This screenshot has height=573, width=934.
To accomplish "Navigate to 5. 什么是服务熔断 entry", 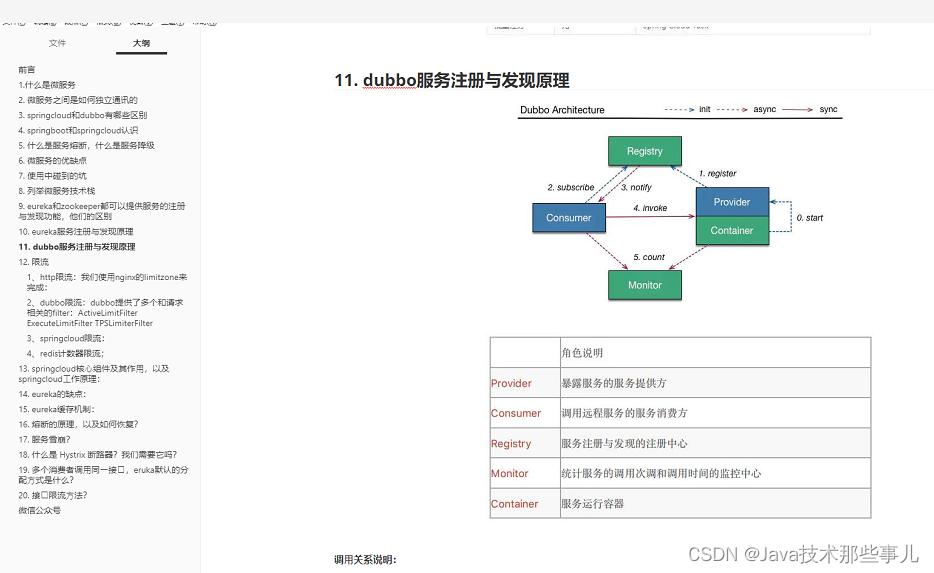I will 86,145.
